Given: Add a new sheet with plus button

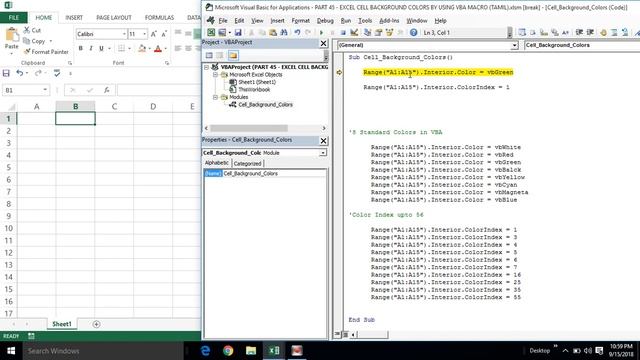Looking at the screenshot, I should click(96, 324).
